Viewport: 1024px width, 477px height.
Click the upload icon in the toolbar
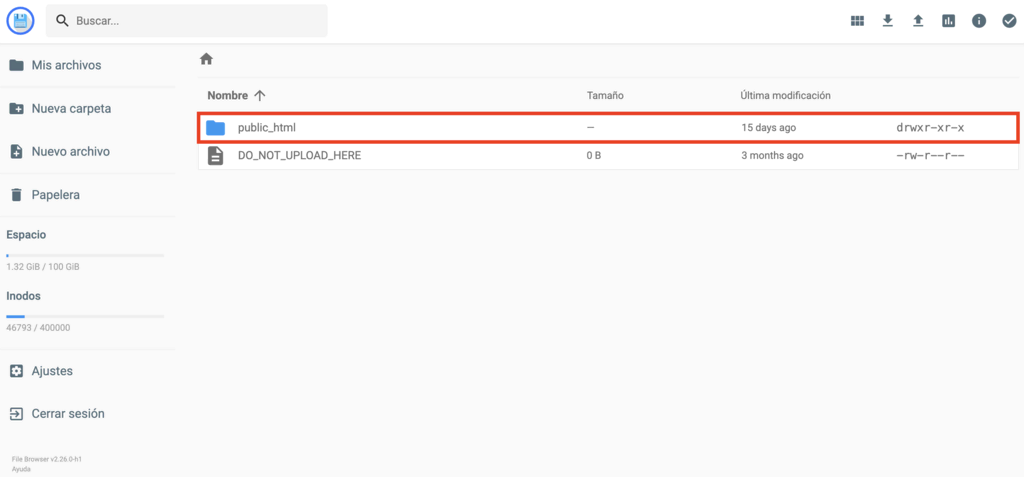click(918, 21)
